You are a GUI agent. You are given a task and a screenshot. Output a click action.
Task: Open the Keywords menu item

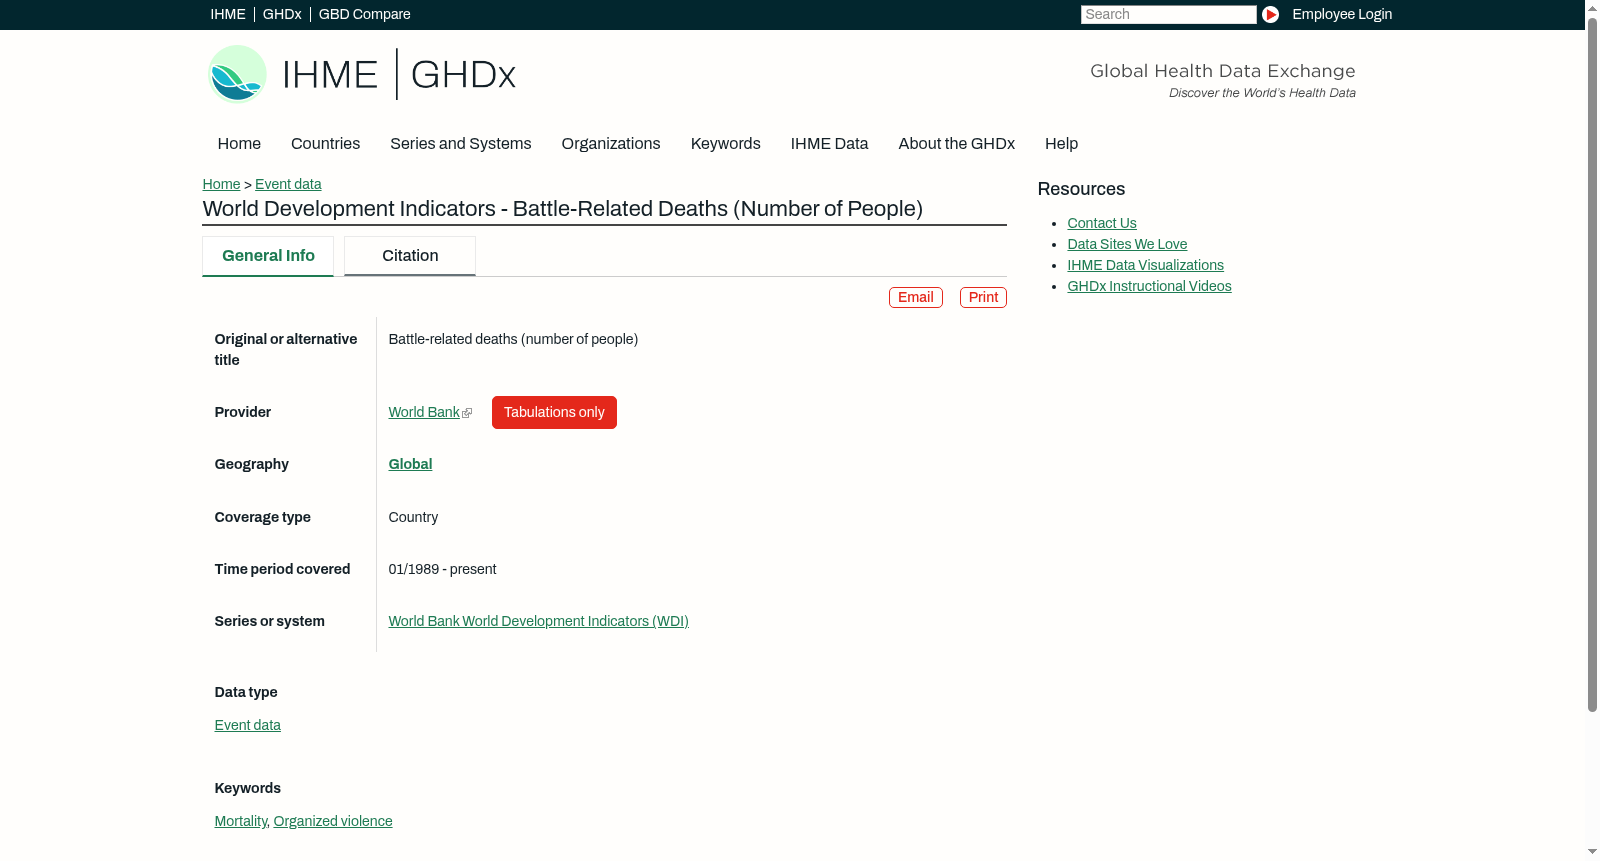(726, 144)
